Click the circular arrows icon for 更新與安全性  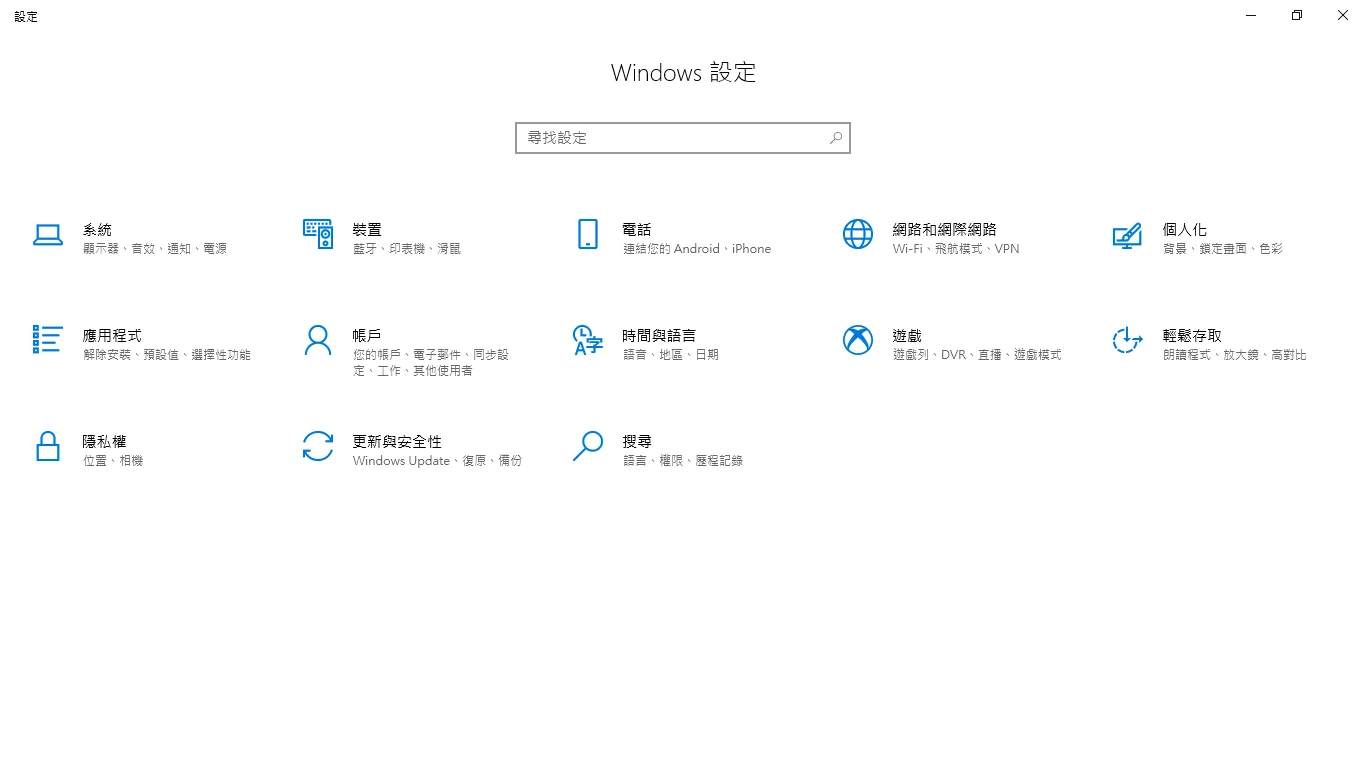tap(318, 446)
